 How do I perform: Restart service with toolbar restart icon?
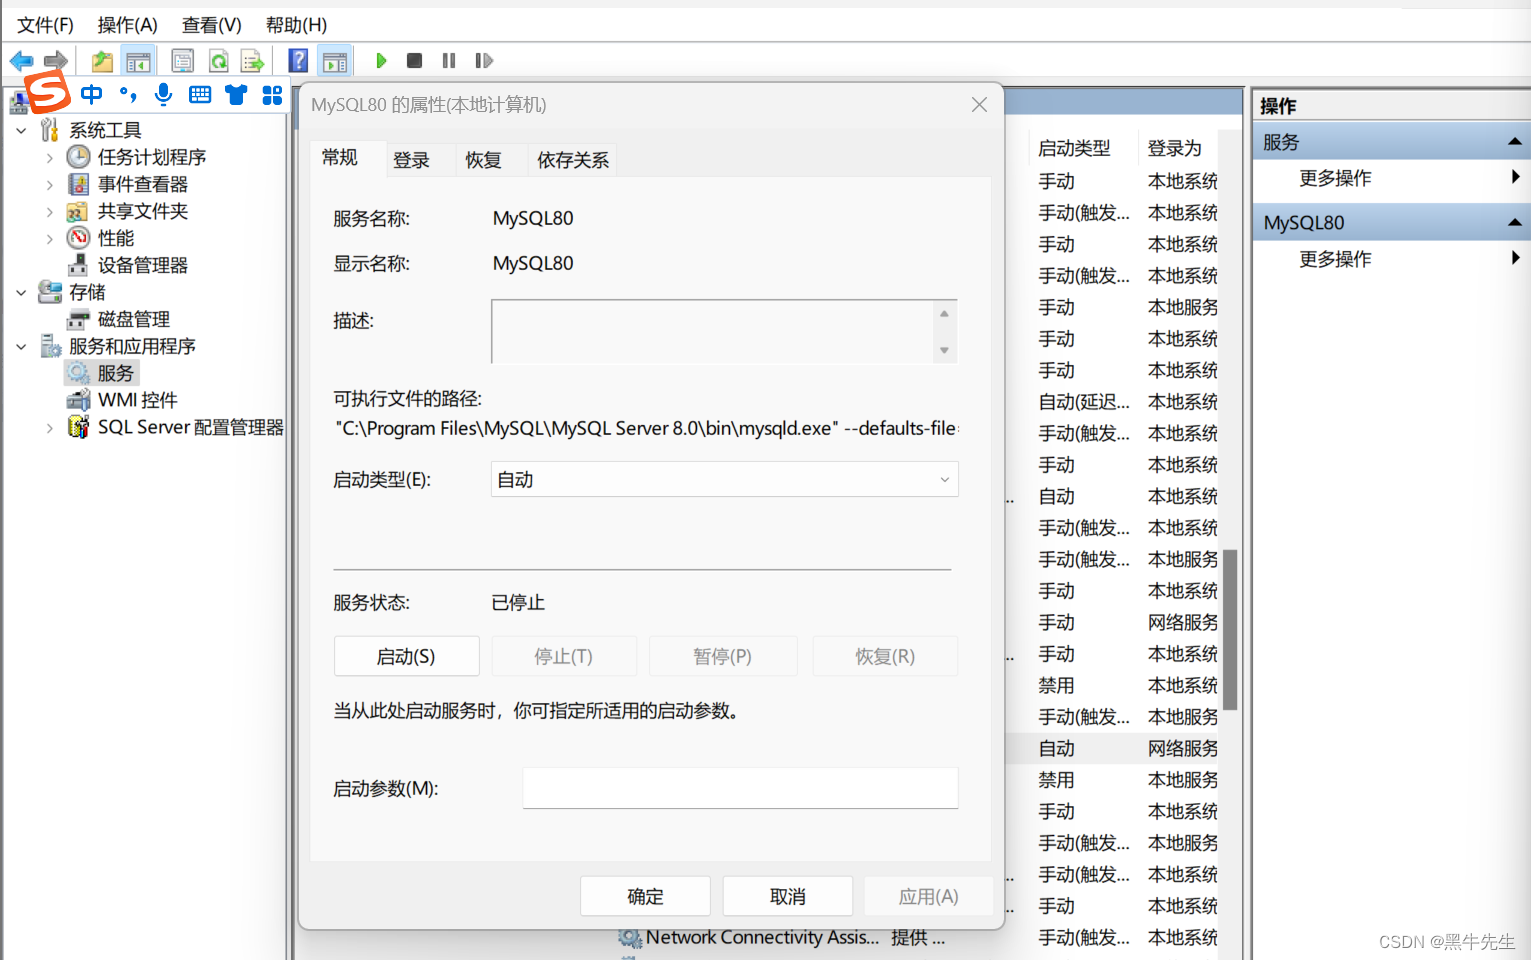pos(484,61)
